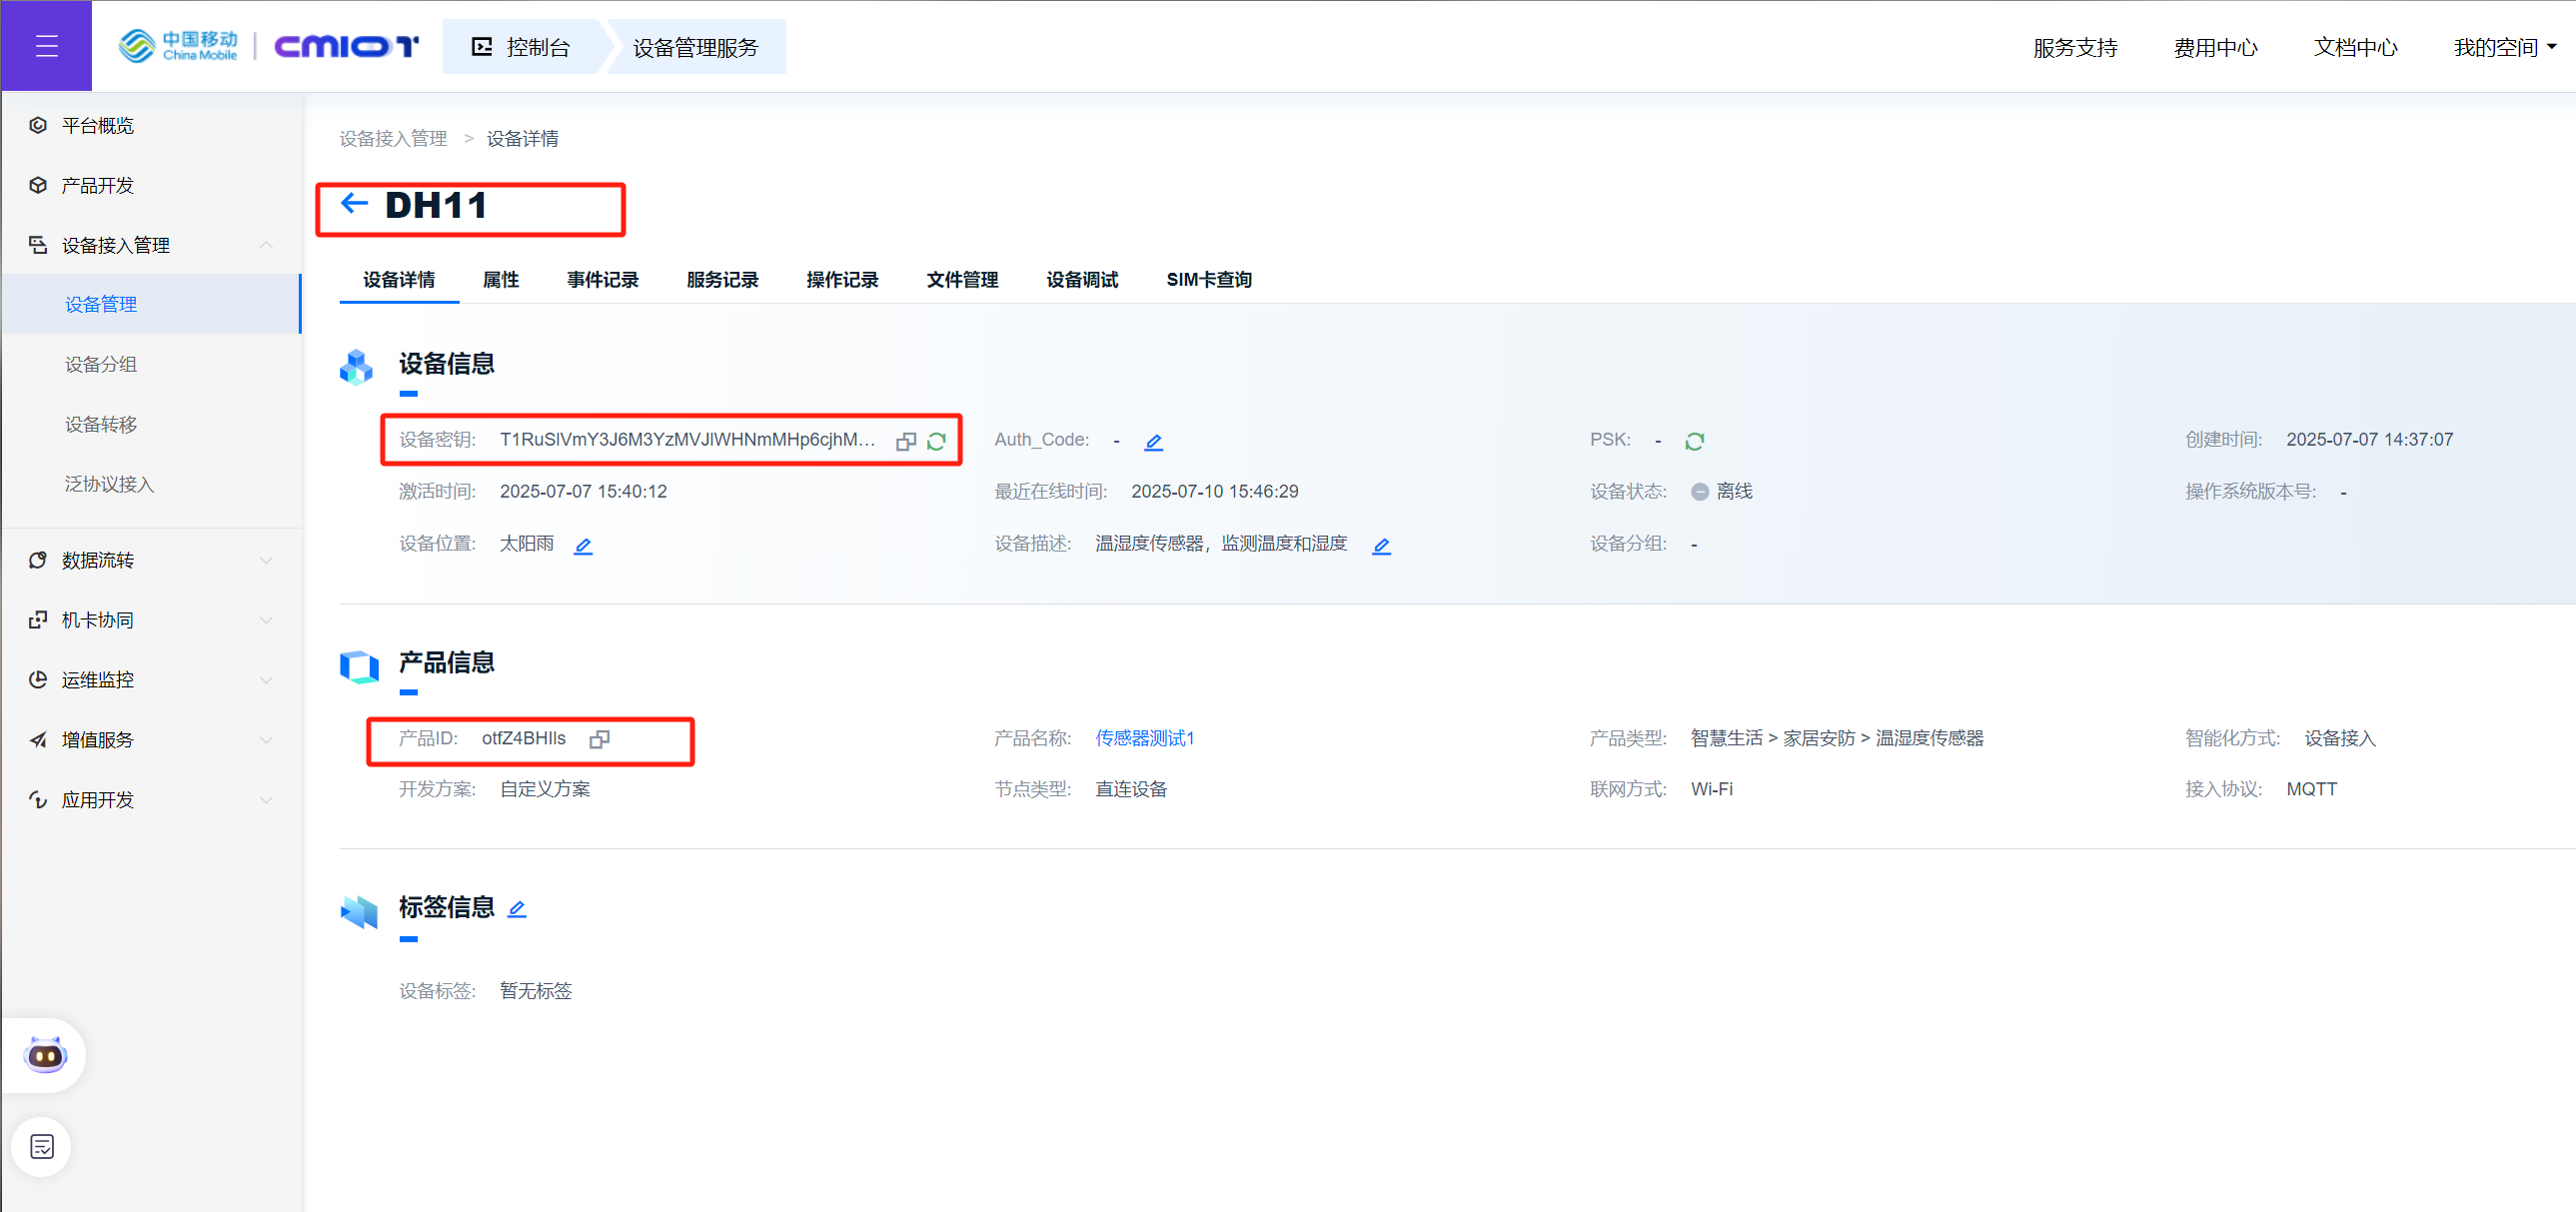
Task: Collapse the 设备接入管理 menu chevron
Action: (266, 245)
